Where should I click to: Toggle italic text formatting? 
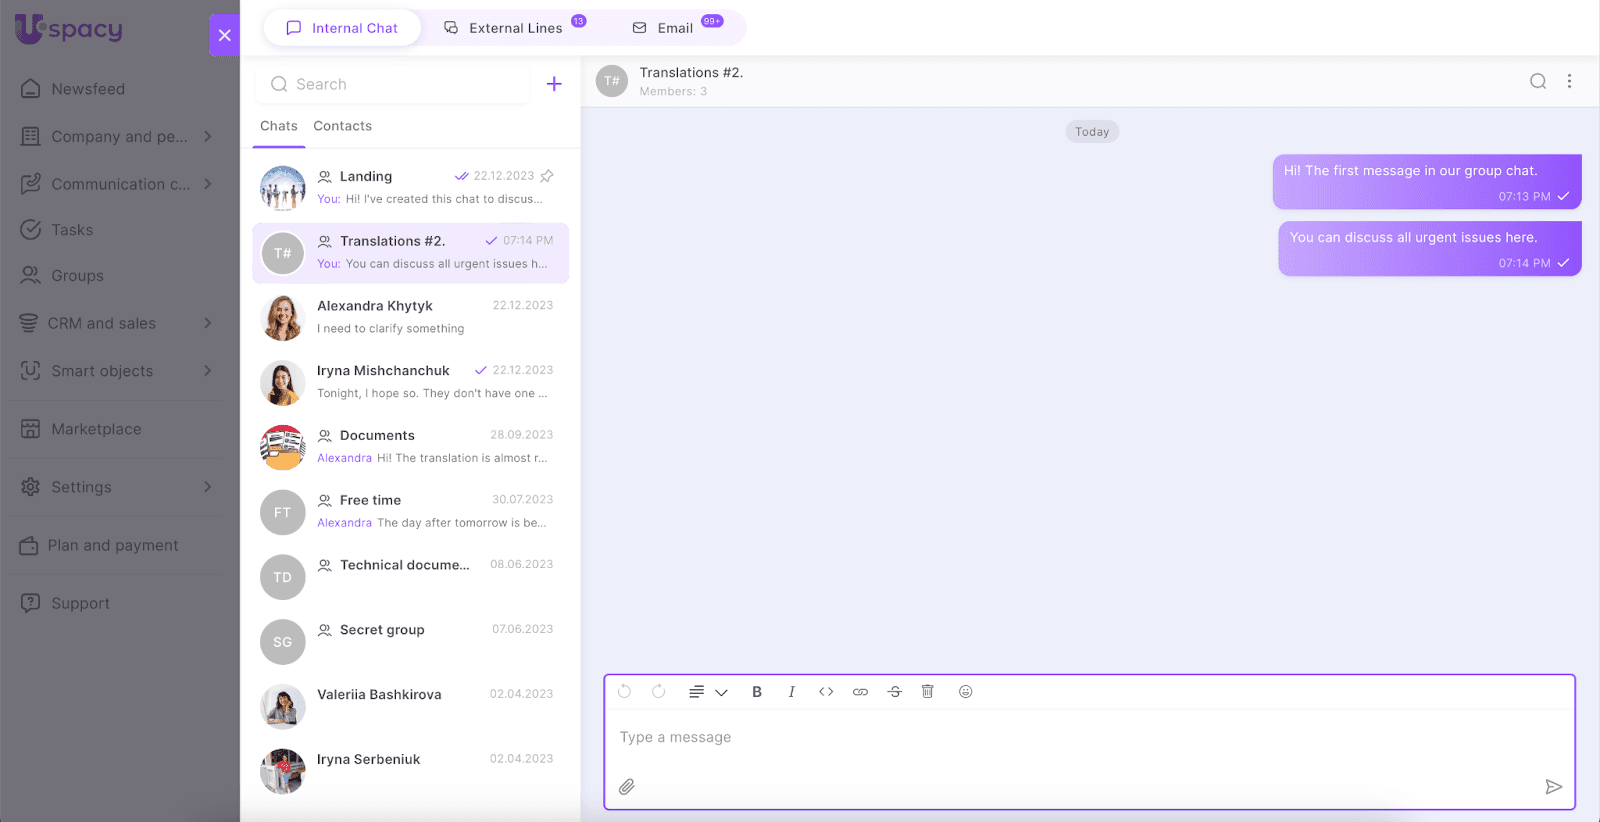pyautogui.click(x=791, y=692)
